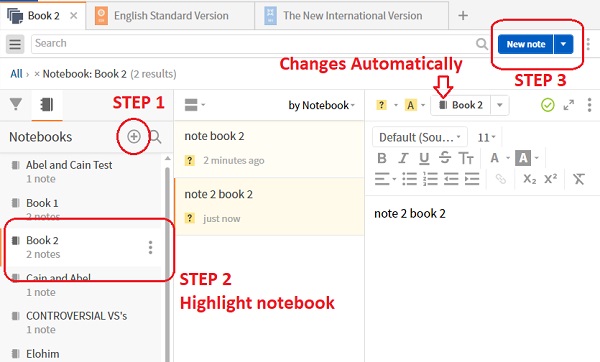Screen dimensions: 600x362
Task: Toggle underline formatting
Action: tap(424, 158)
